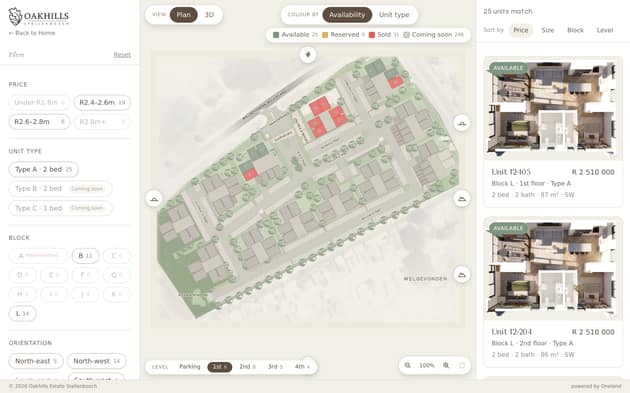The height and width of the screenshot is (393, 630).
Task: Click the Type C 1 bed coming soon chip
Action: tap(60, 208)
